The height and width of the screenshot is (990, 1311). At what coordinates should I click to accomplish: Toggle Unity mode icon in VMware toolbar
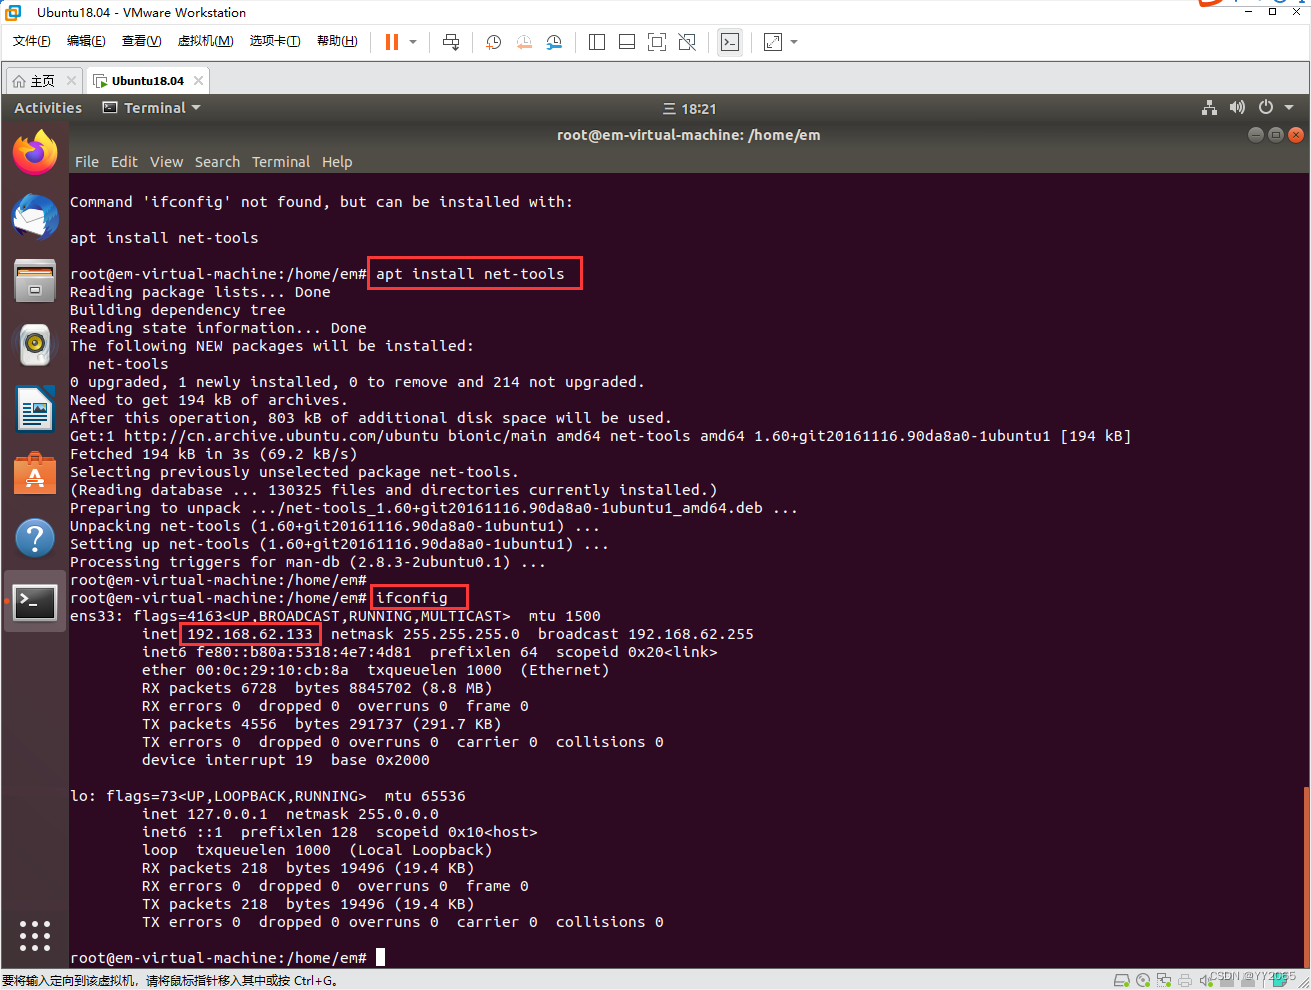[687, 42]
